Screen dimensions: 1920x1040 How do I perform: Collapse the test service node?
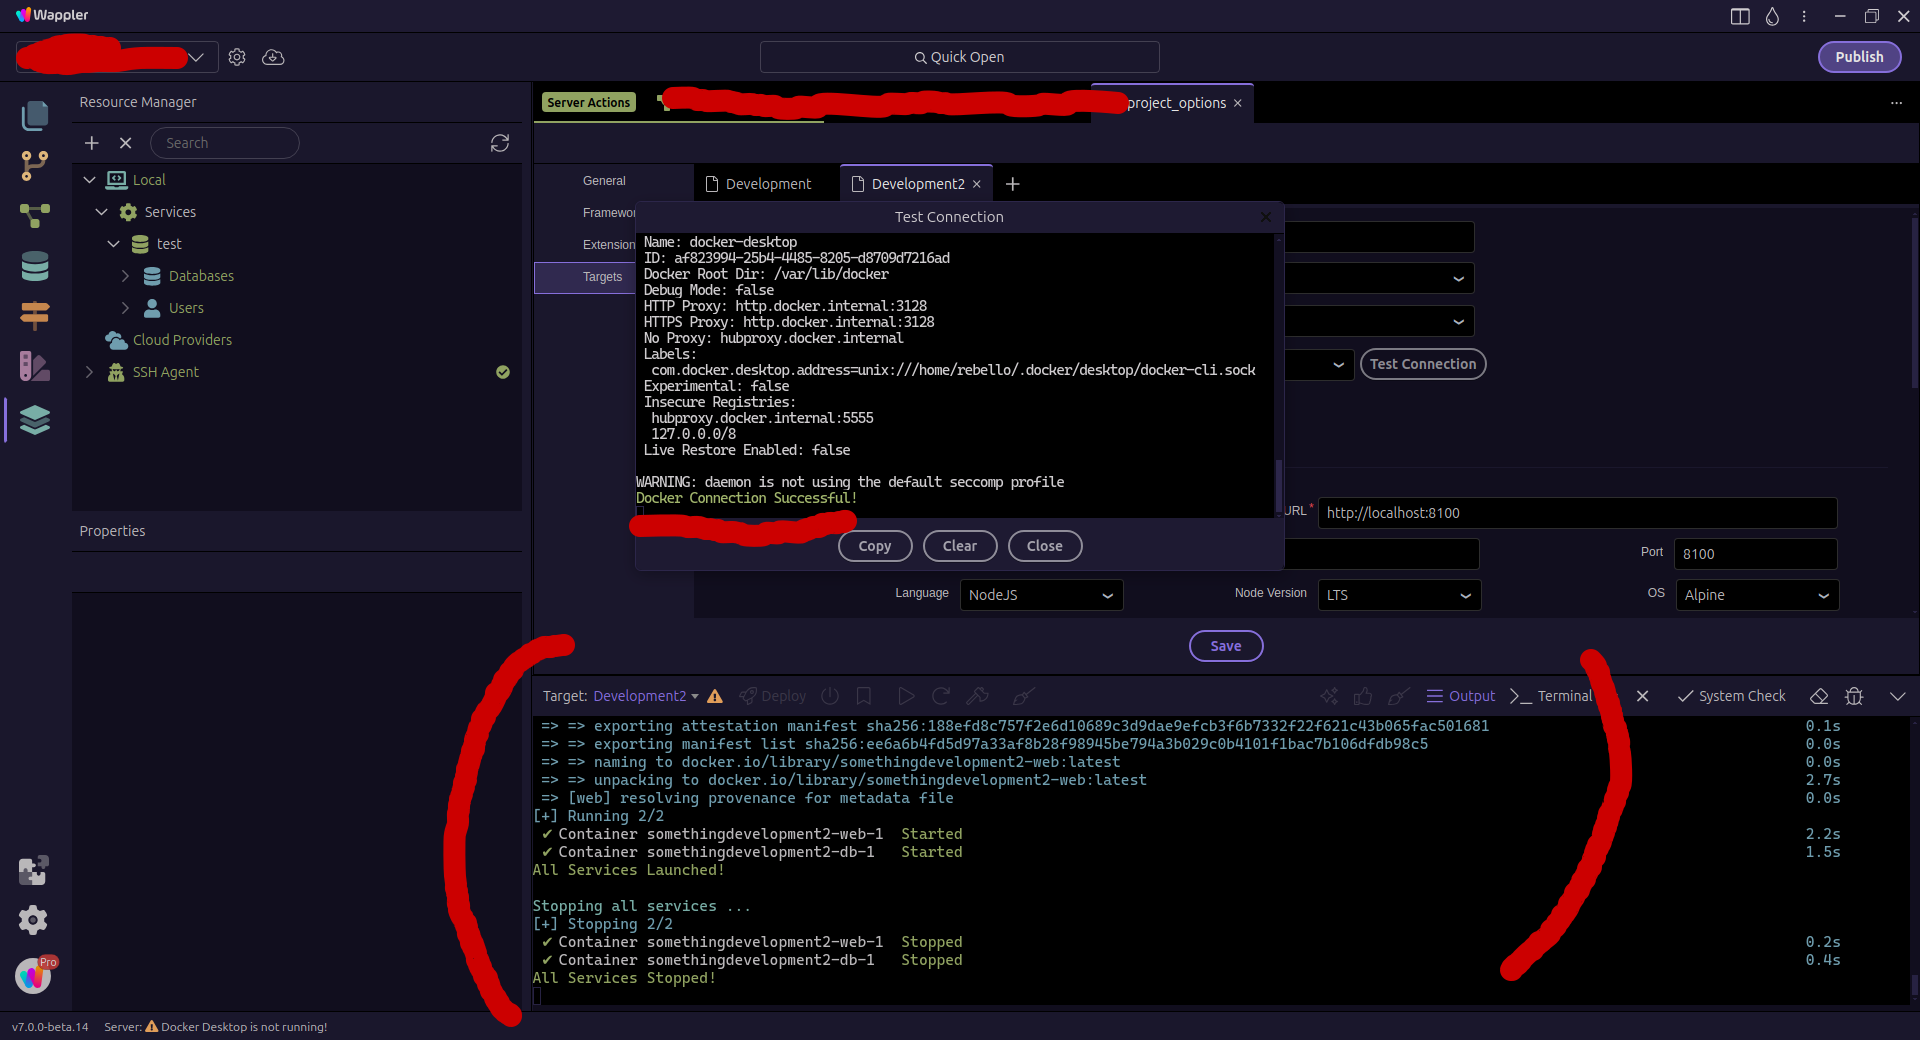[x=113, y=244]
